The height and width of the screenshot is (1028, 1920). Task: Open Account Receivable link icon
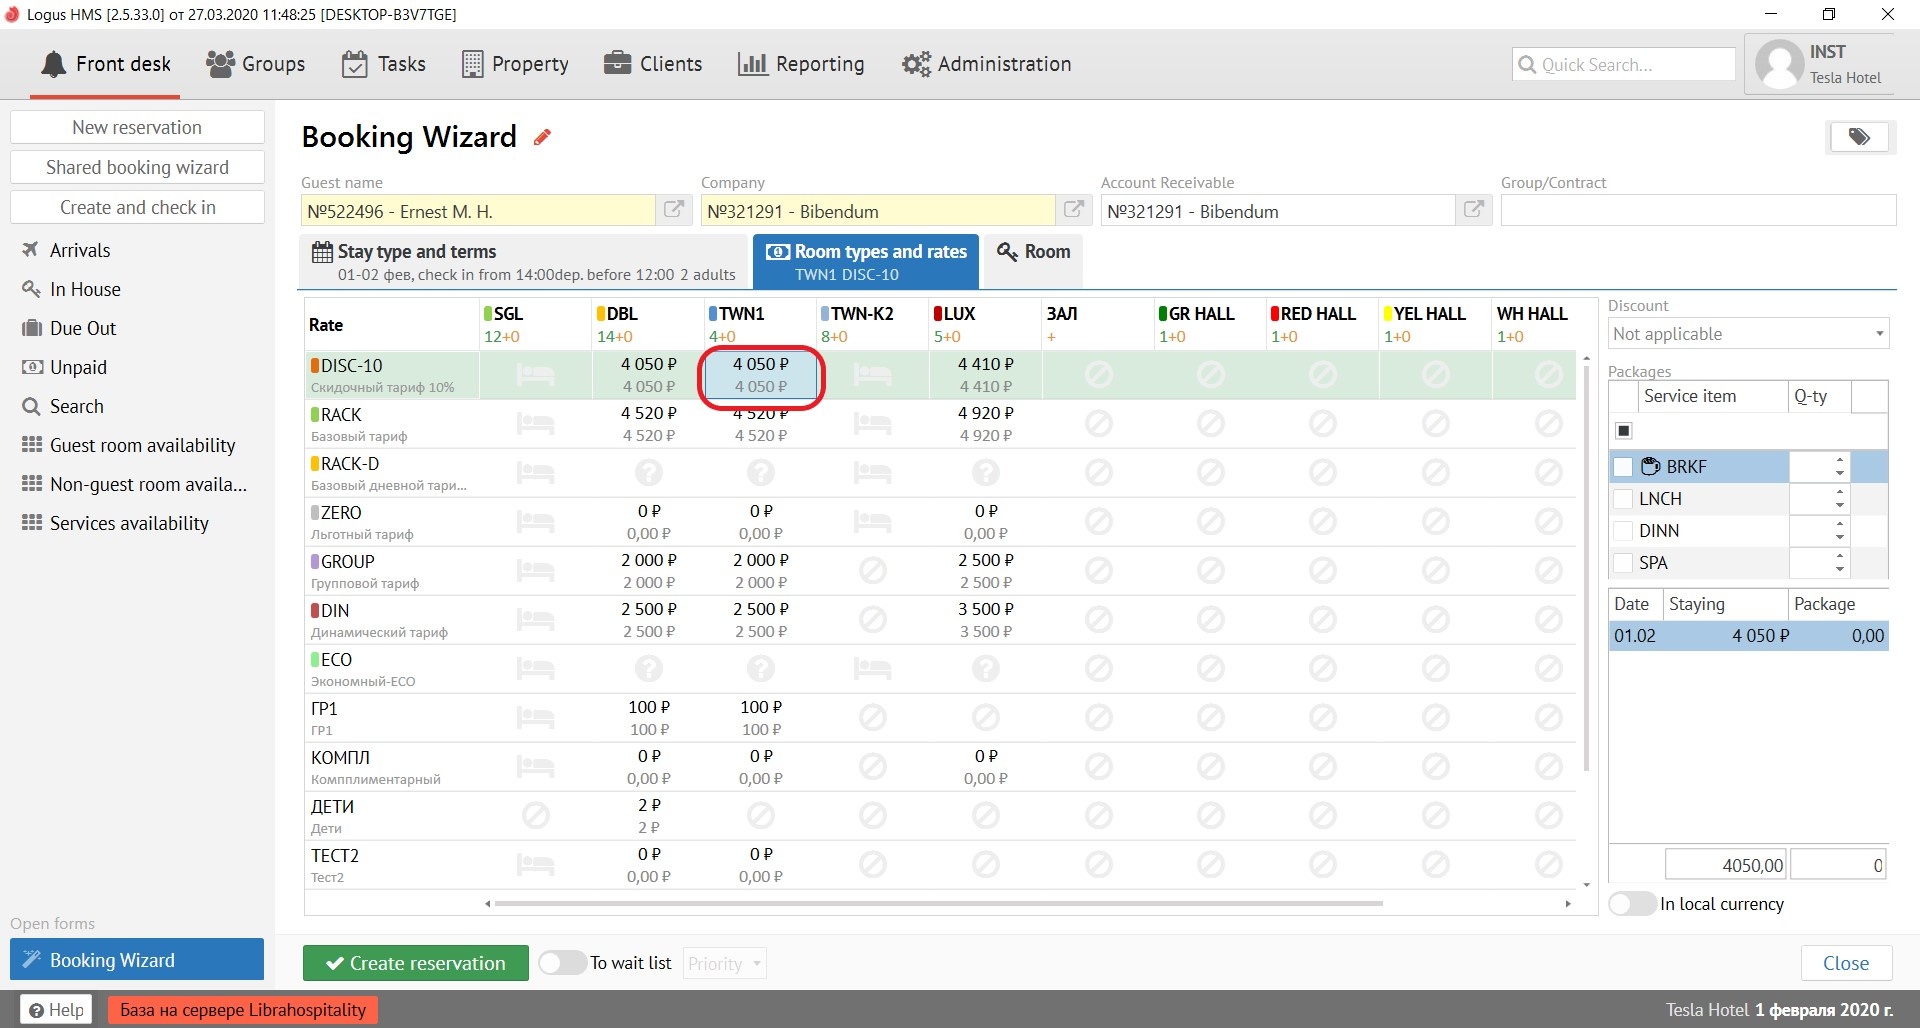(1474, 210)
